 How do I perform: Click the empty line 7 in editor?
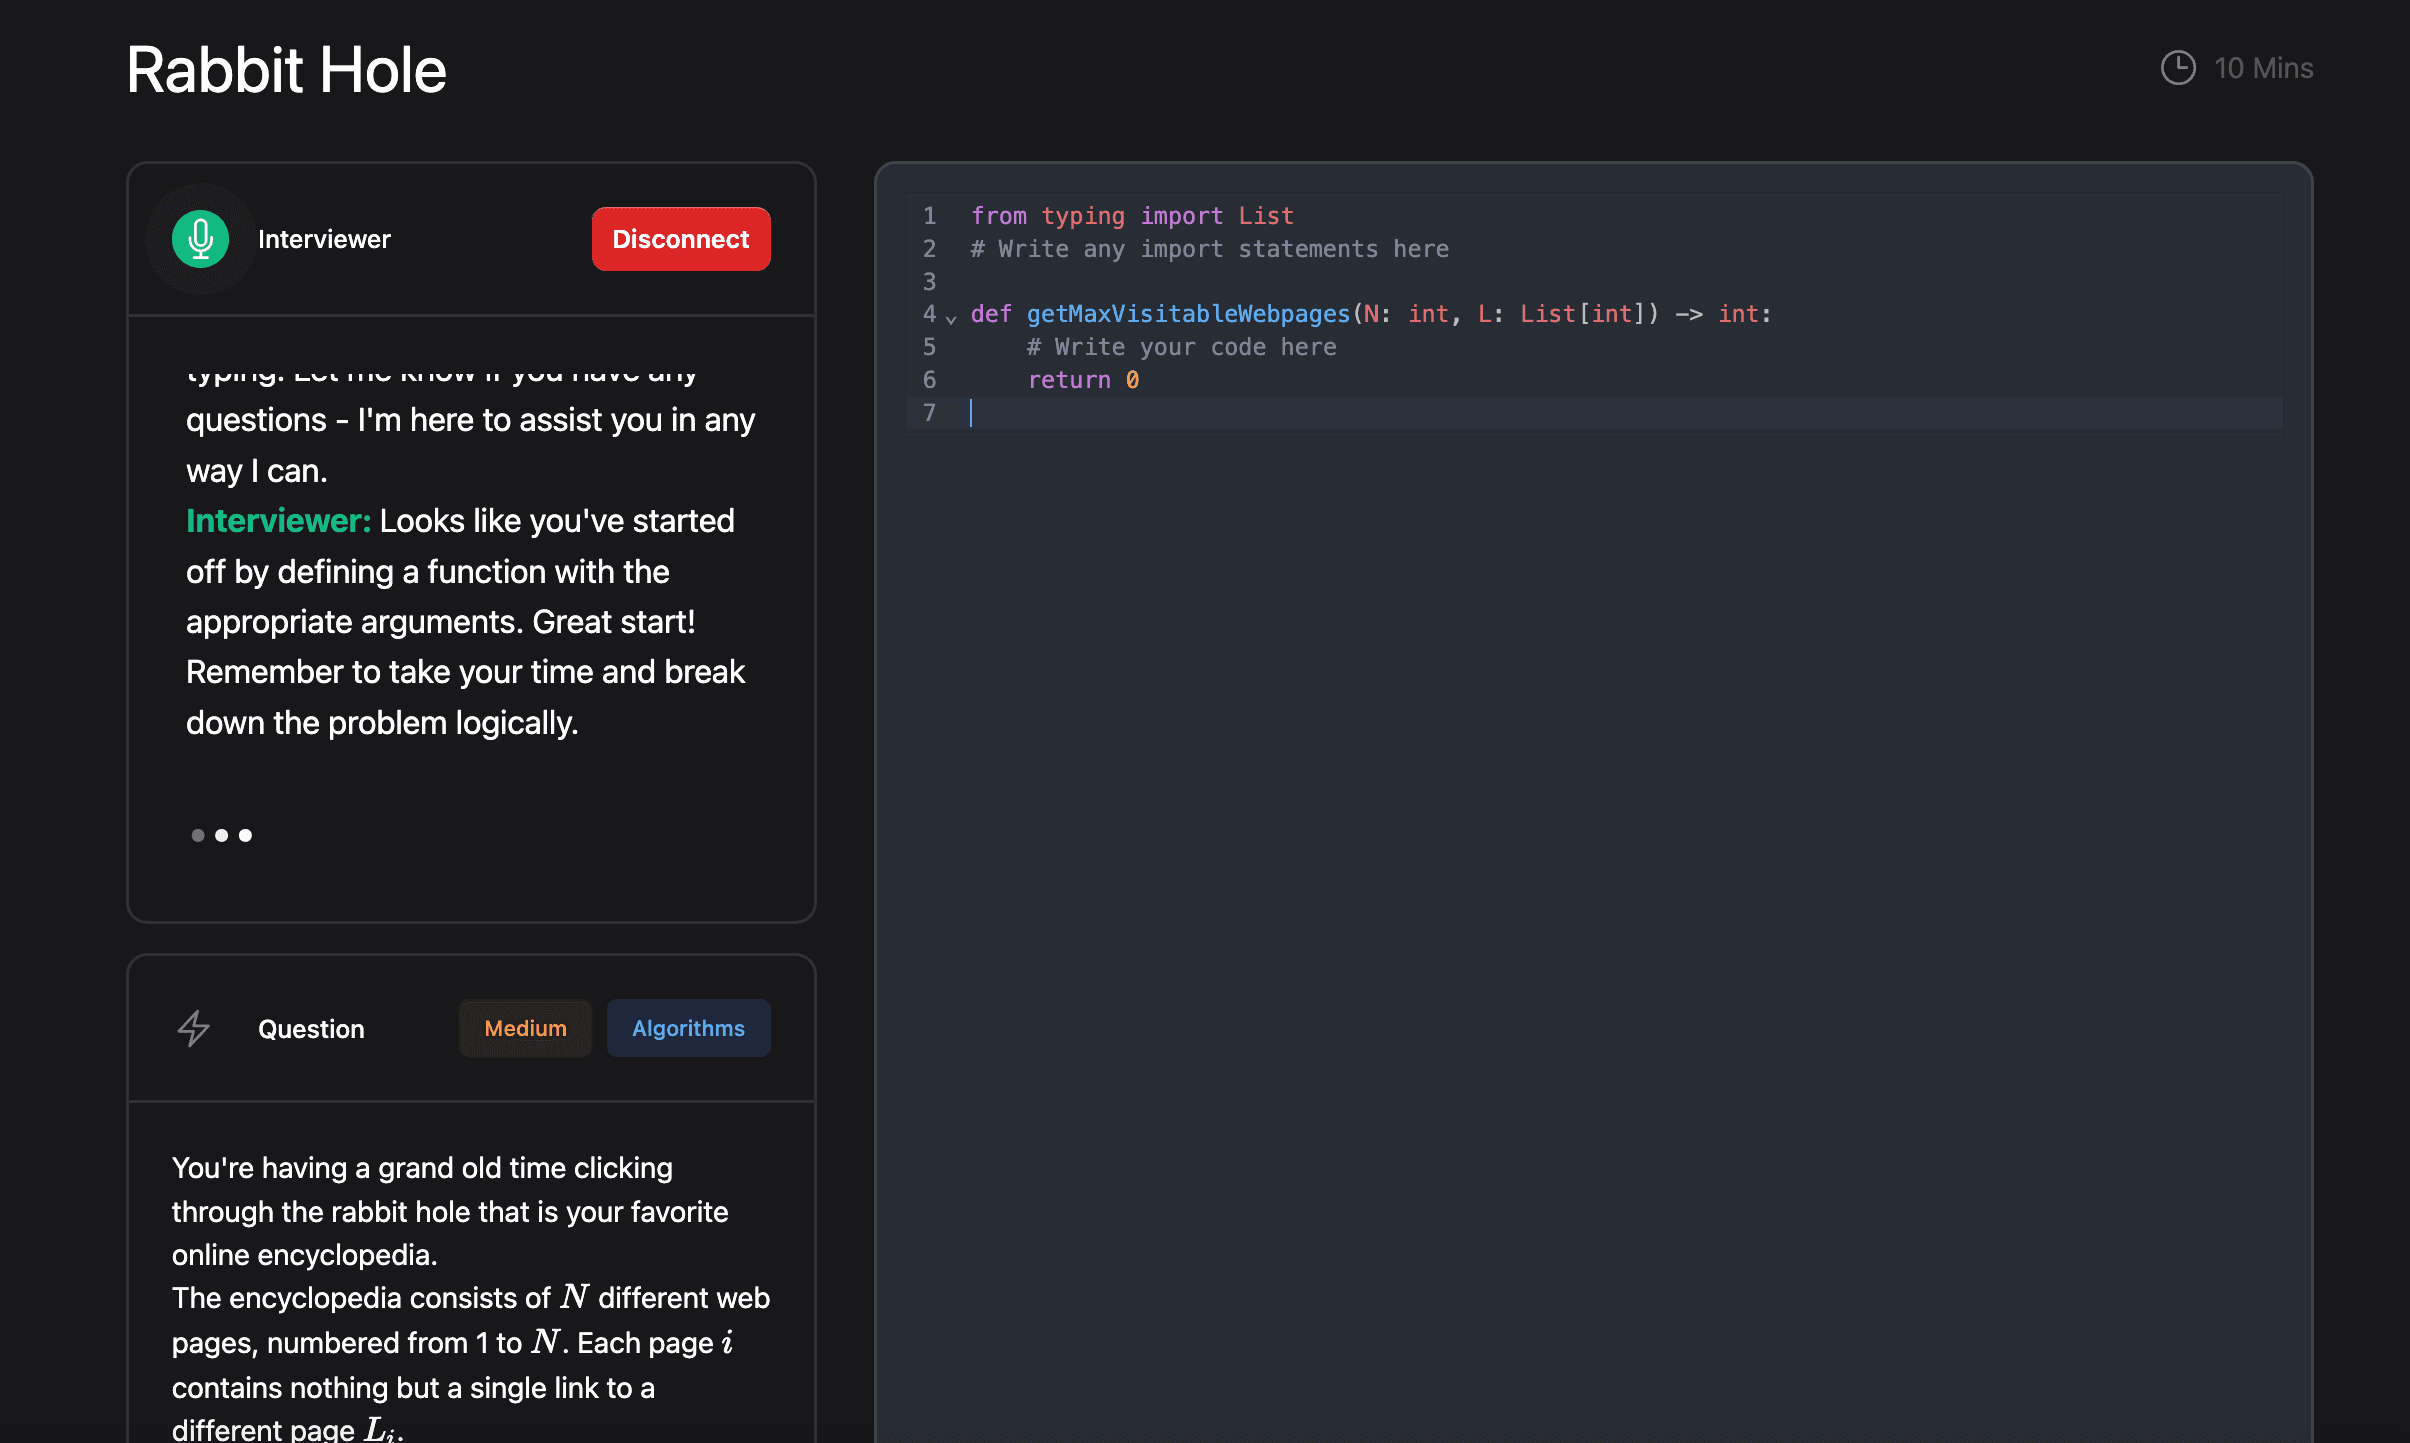1400,413
